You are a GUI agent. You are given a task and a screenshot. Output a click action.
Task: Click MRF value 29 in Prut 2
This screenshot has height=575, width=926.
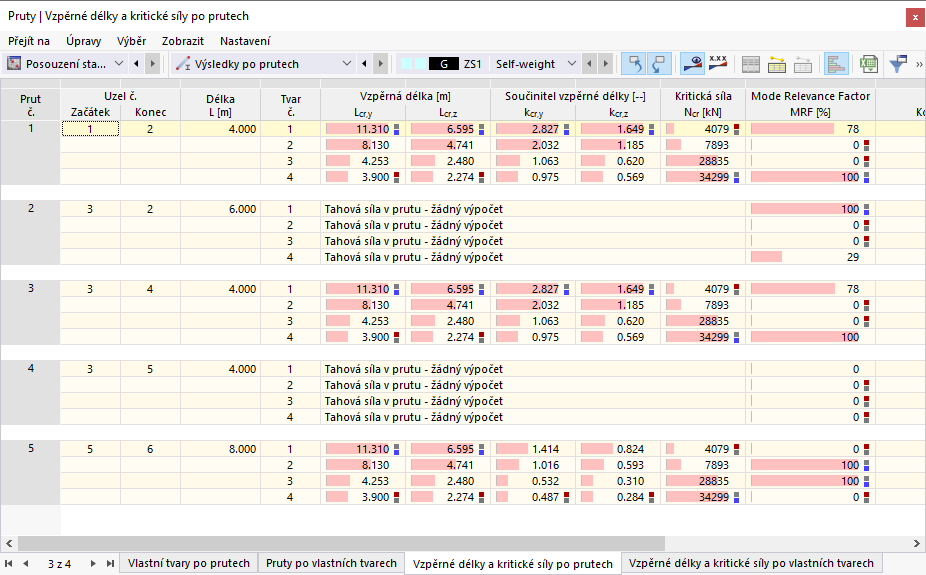click(x=810, y=257)
